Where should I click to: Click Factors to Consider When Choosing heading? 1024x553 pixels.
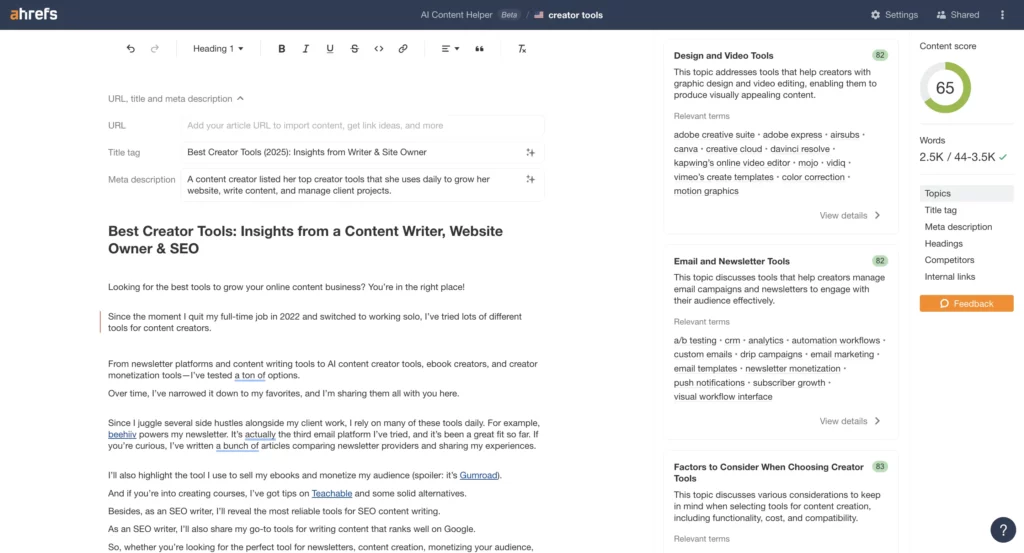768,473
